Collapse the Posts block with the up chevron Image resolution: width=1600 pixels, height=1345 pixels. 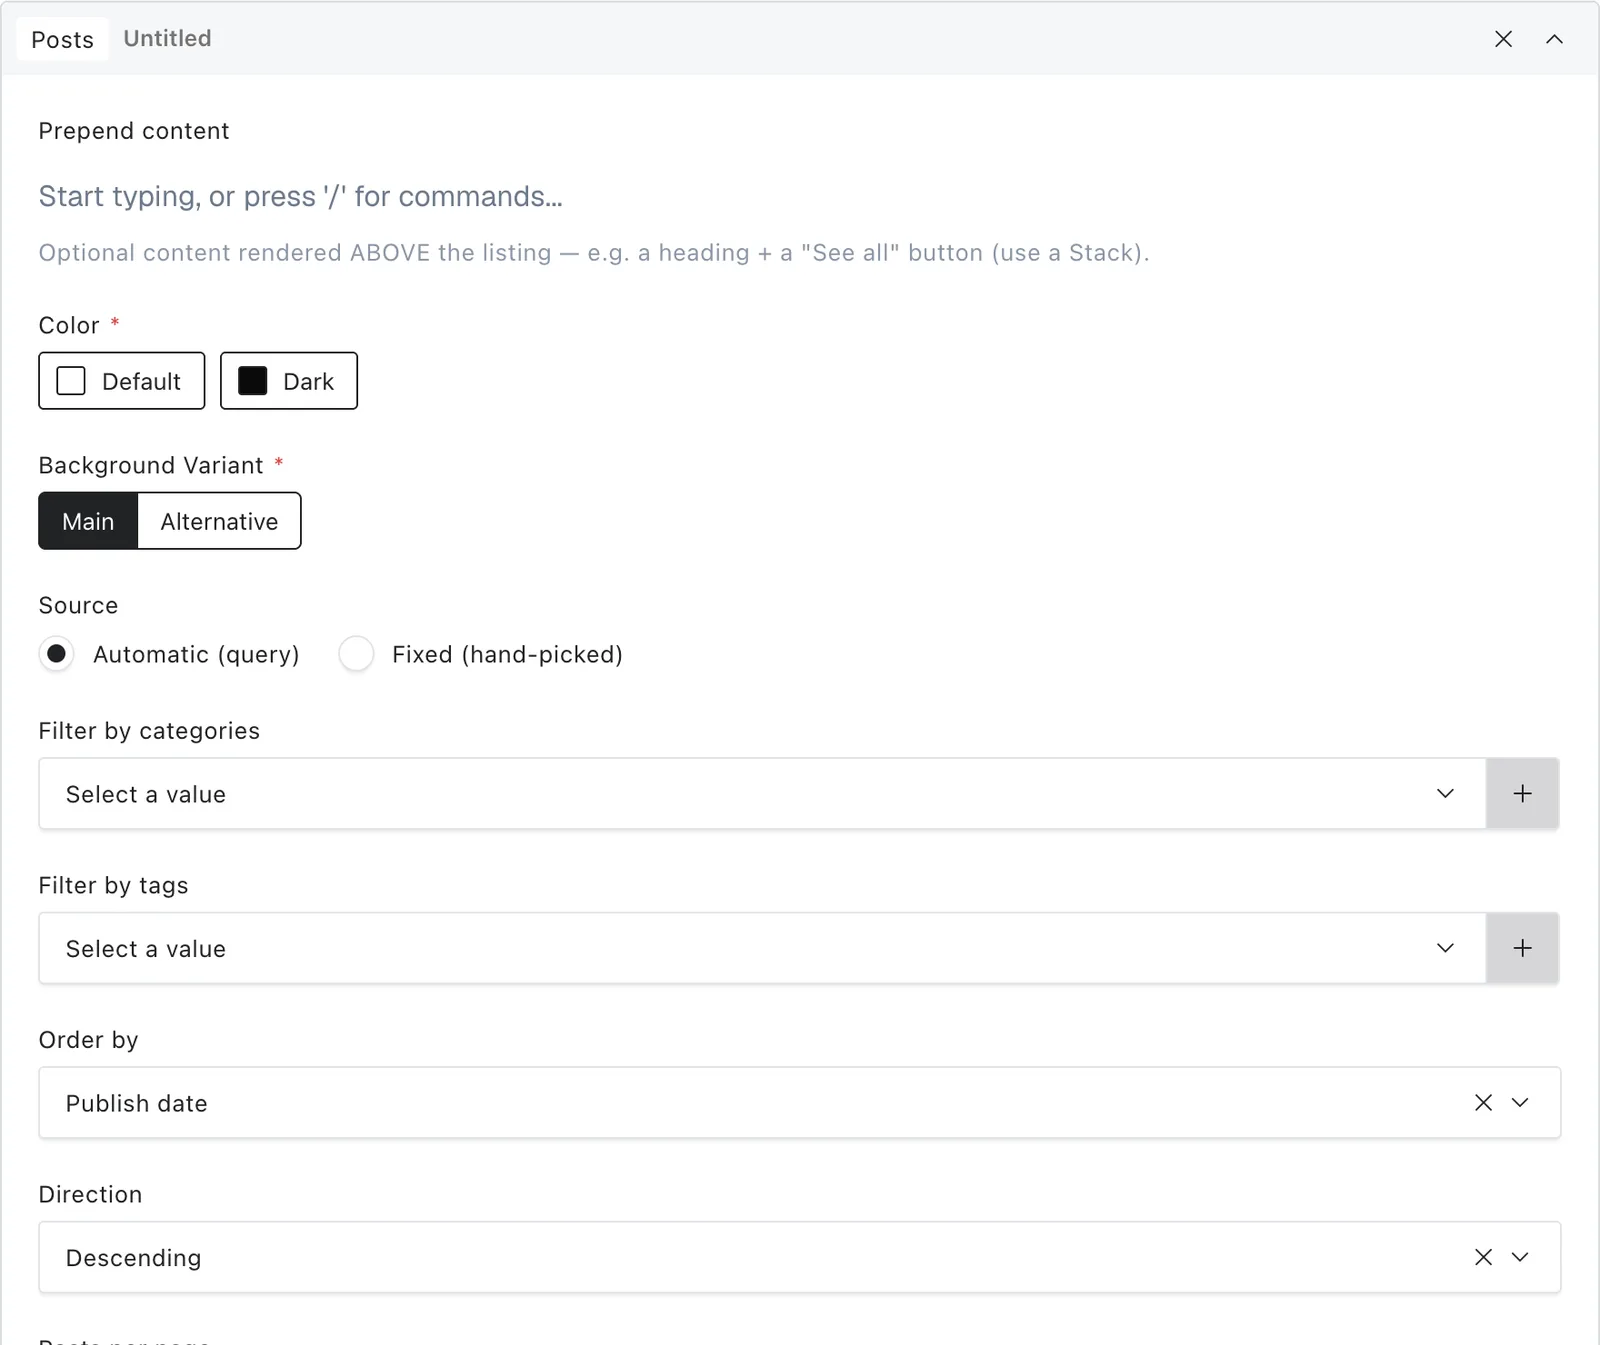pos(1554,39)
